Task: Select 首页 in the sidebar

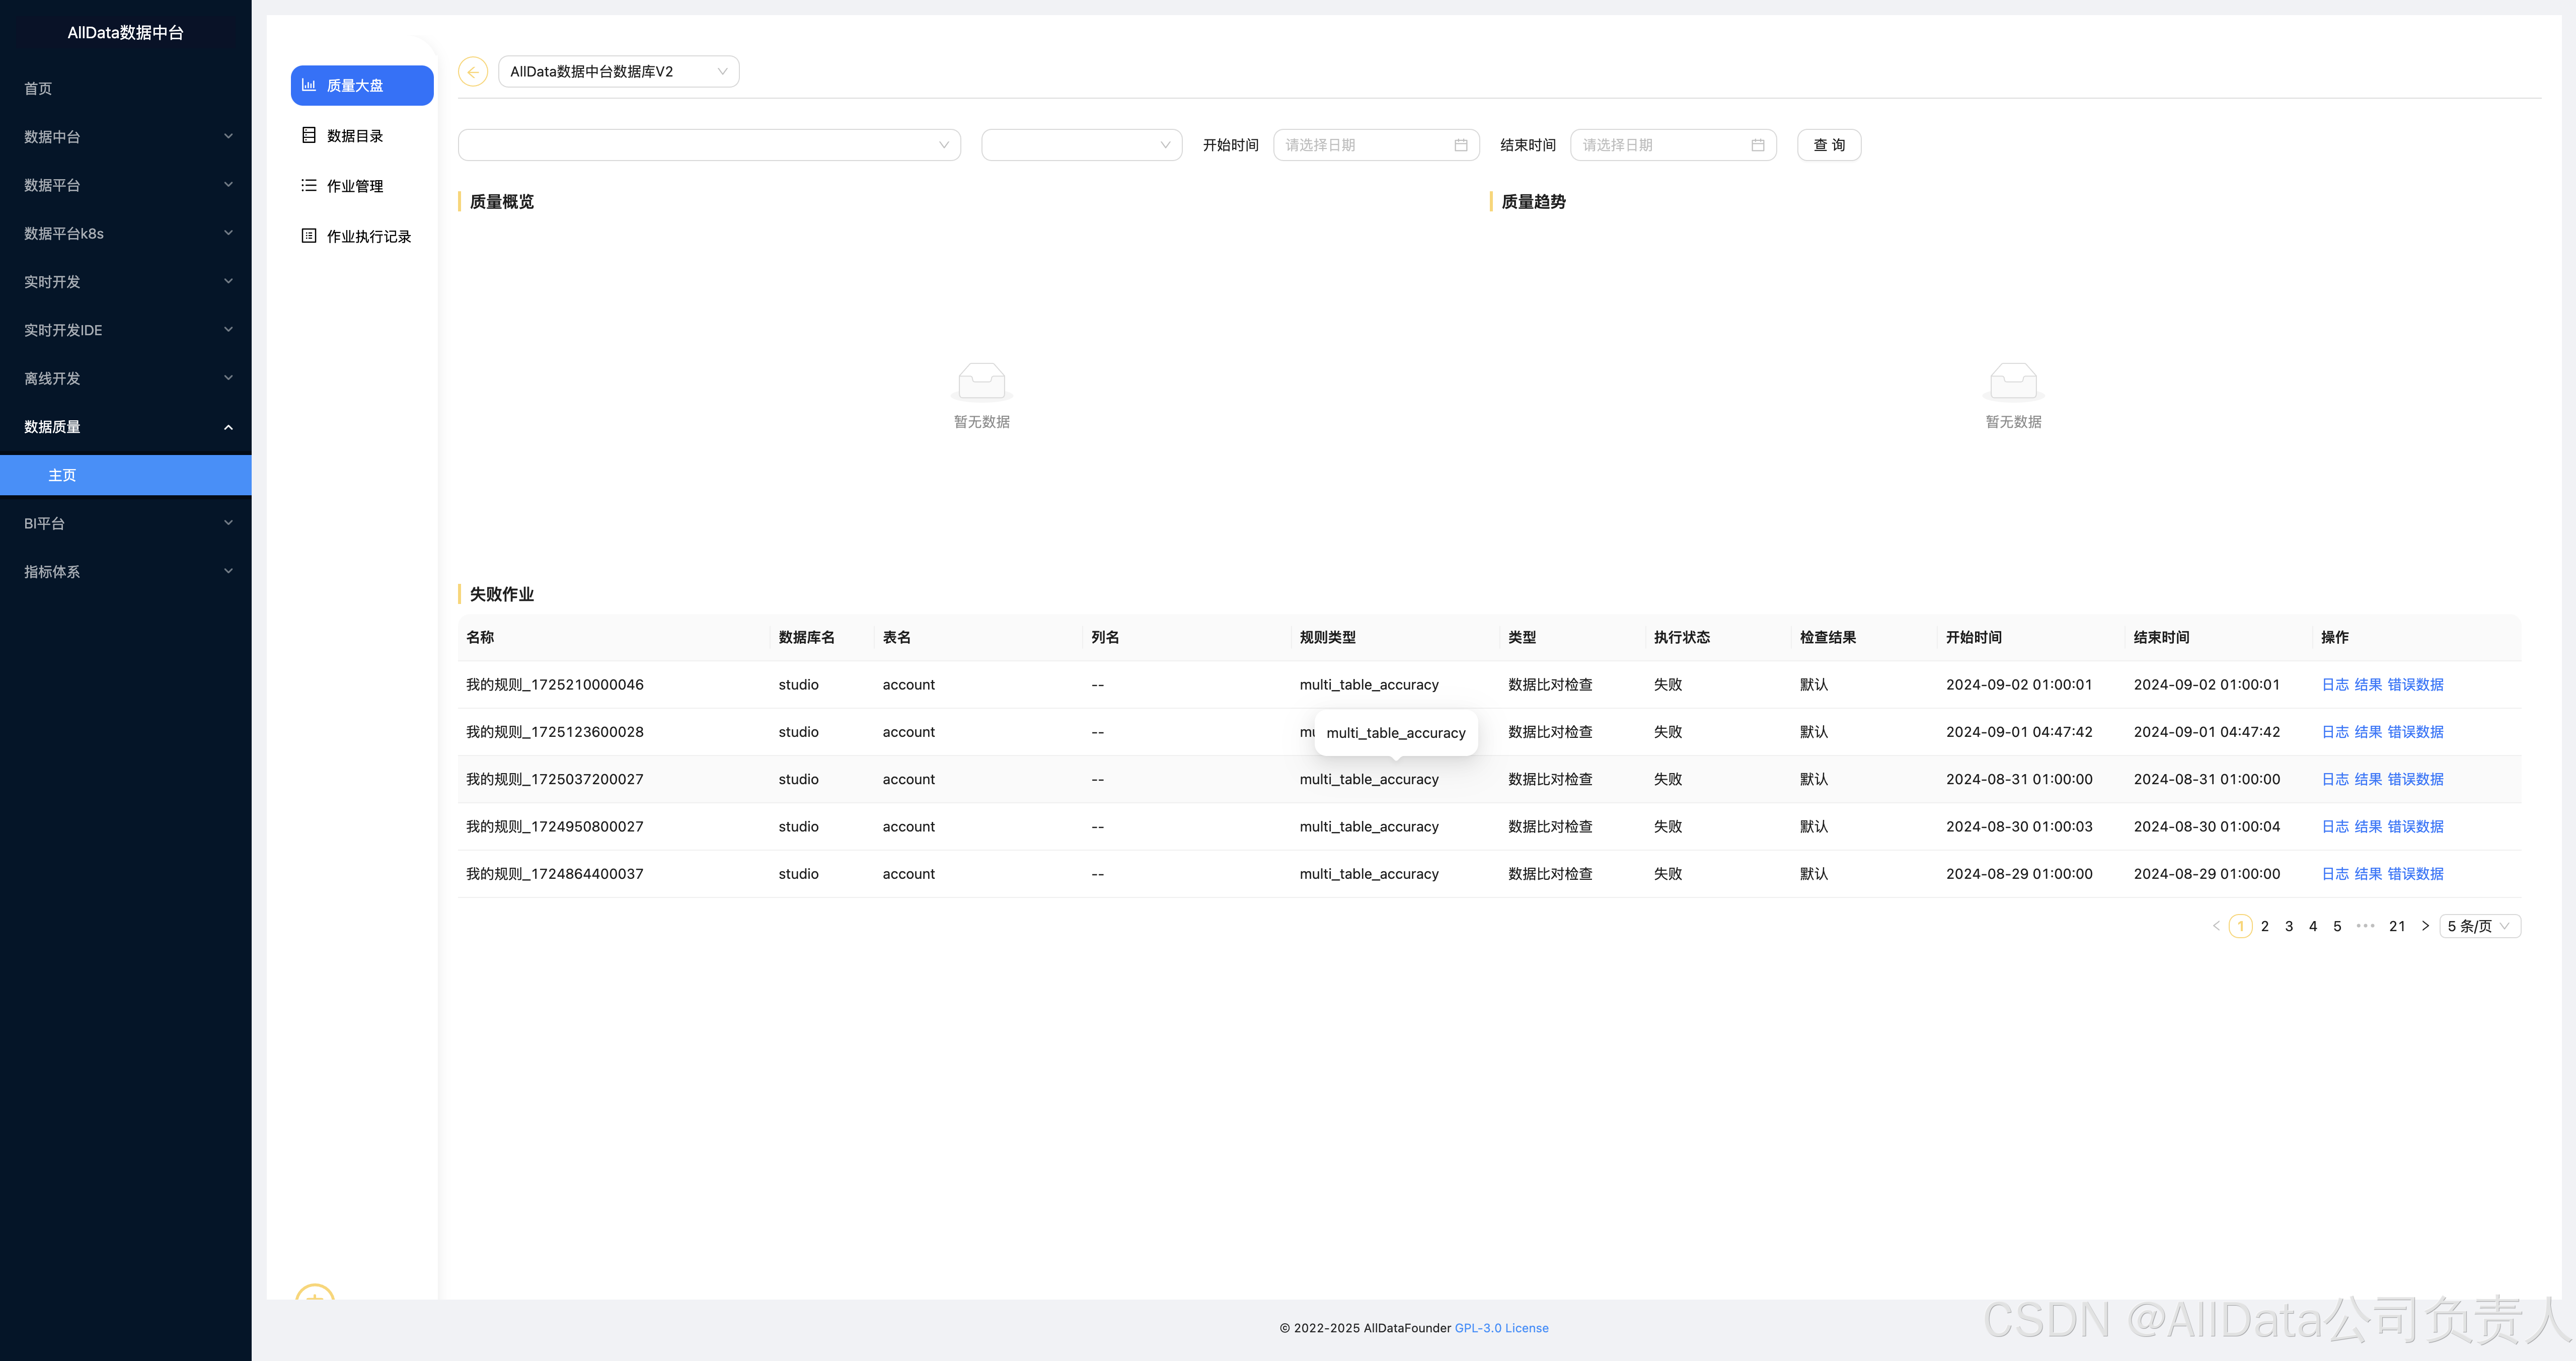Action: (38, 89)
